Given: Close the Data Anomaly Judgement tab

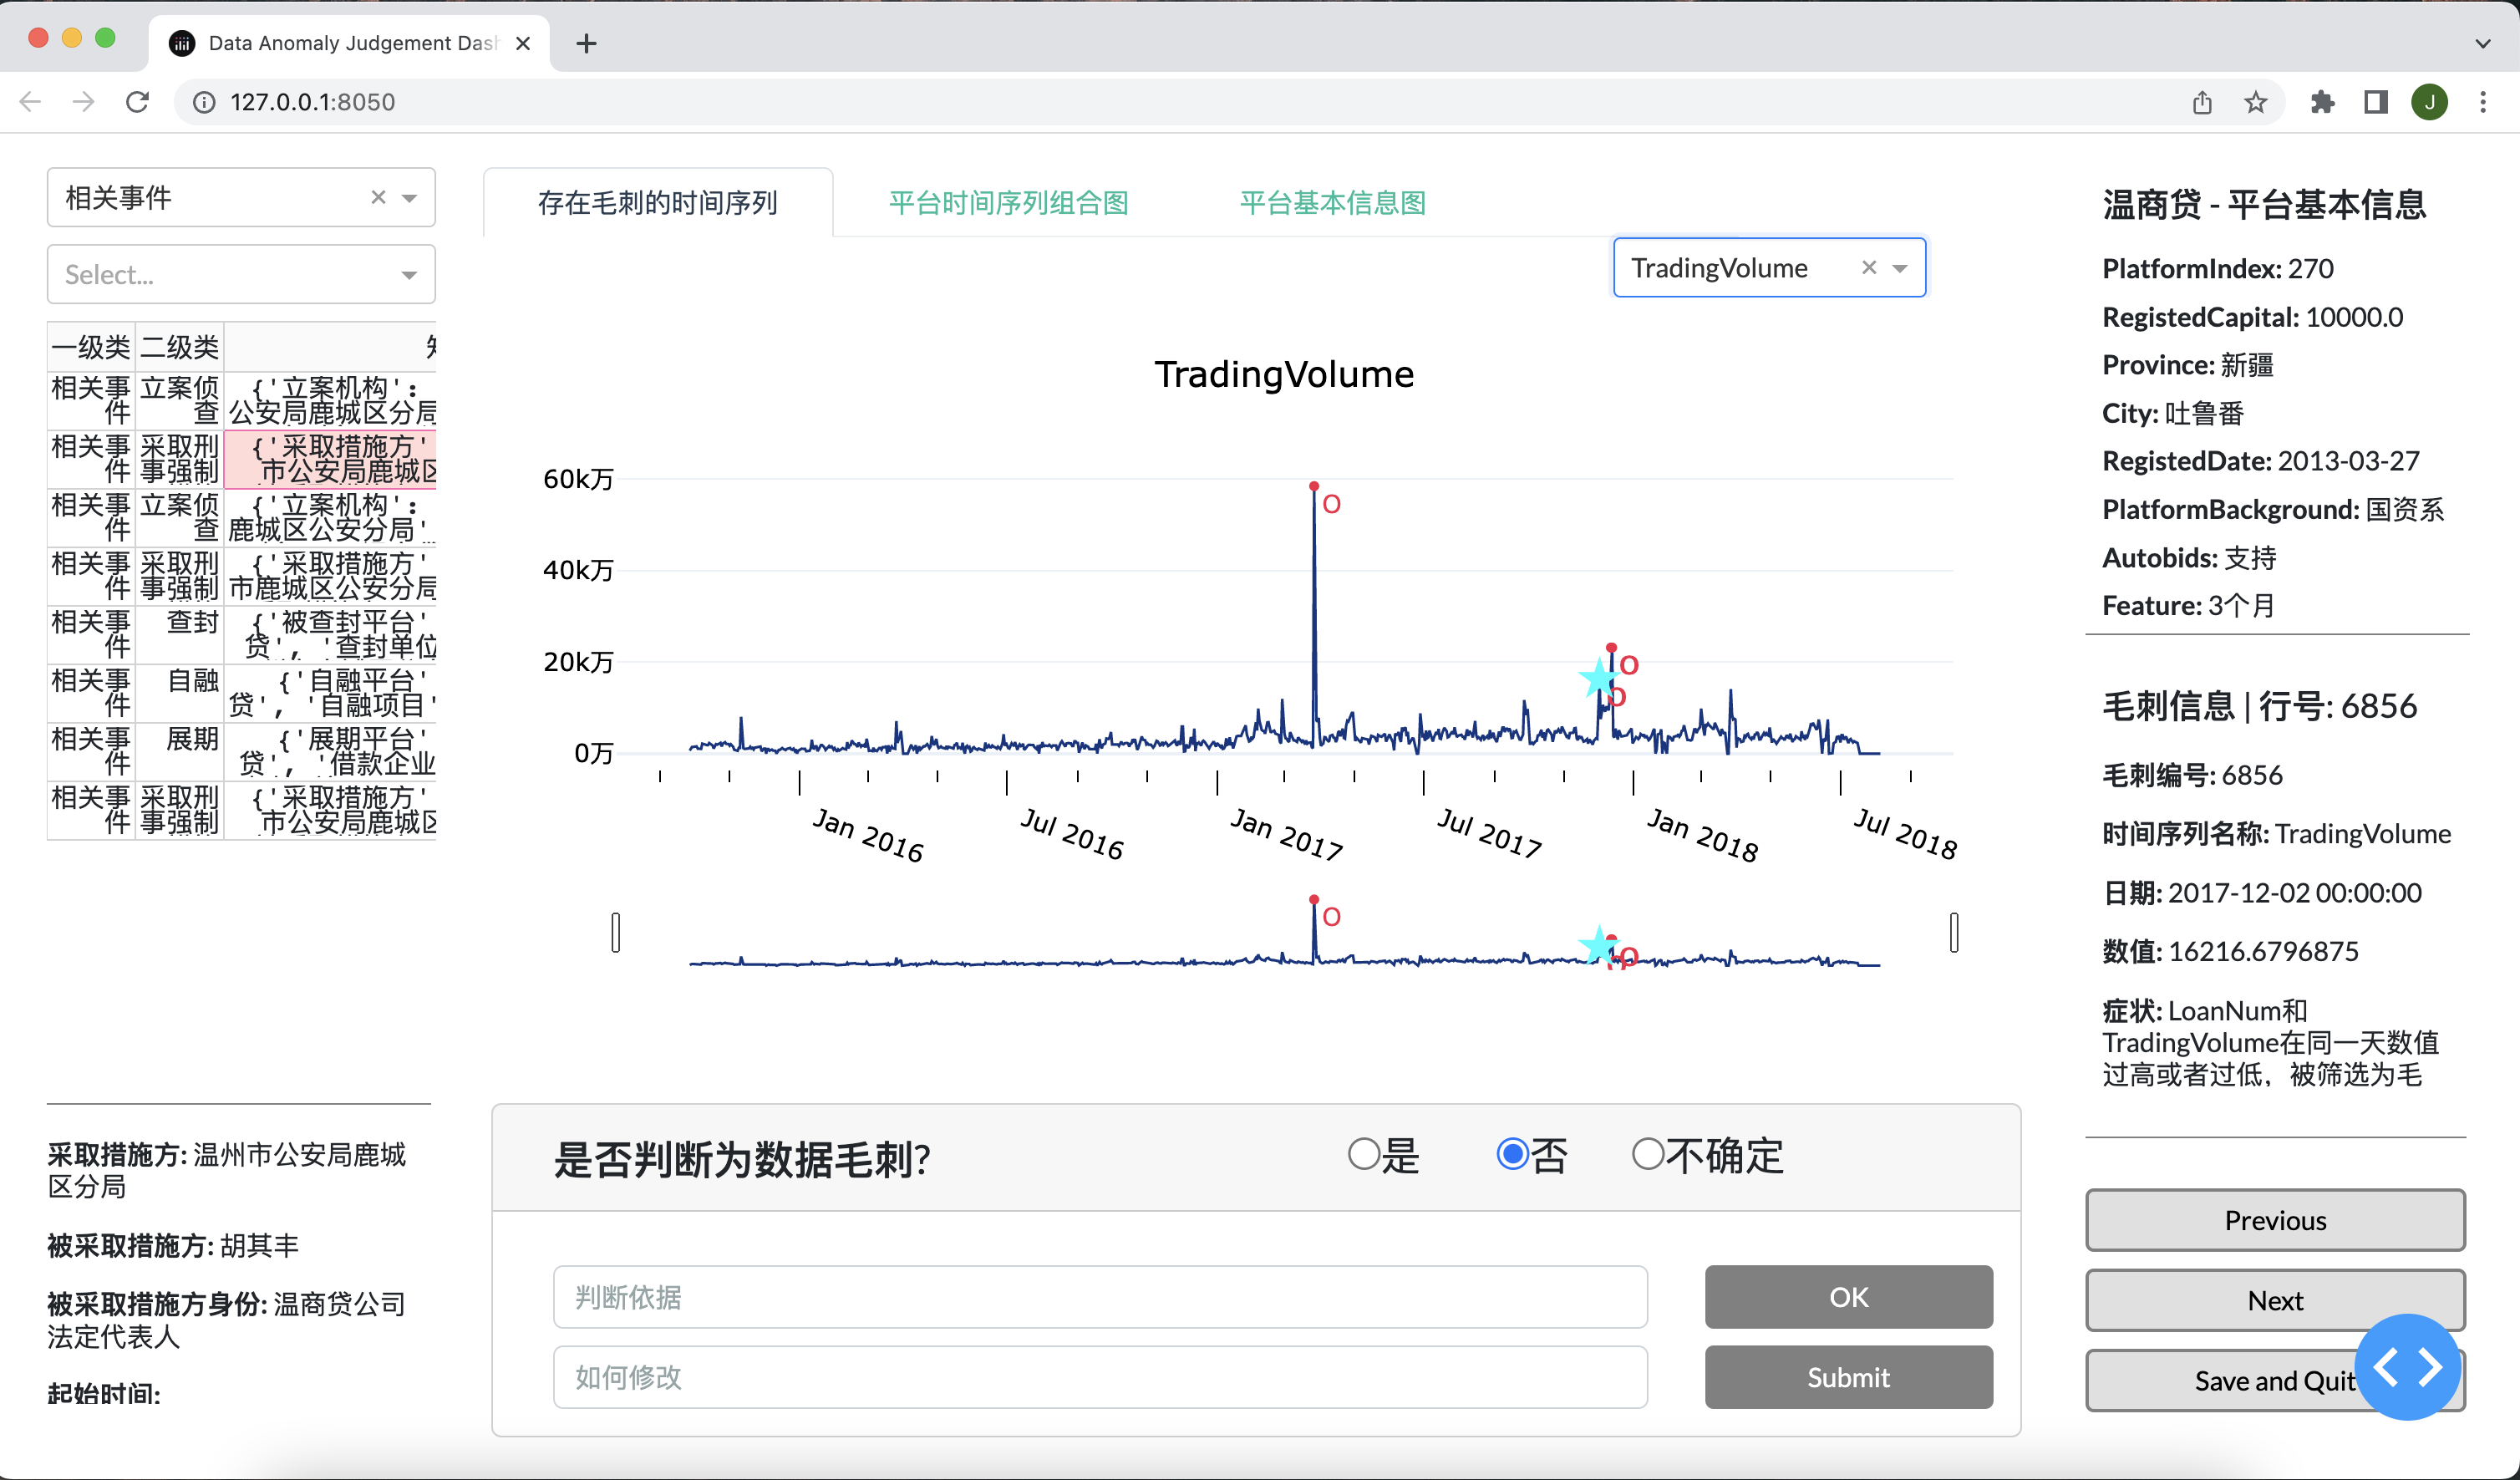Looking at the screenshot, I should coord(523,43).
